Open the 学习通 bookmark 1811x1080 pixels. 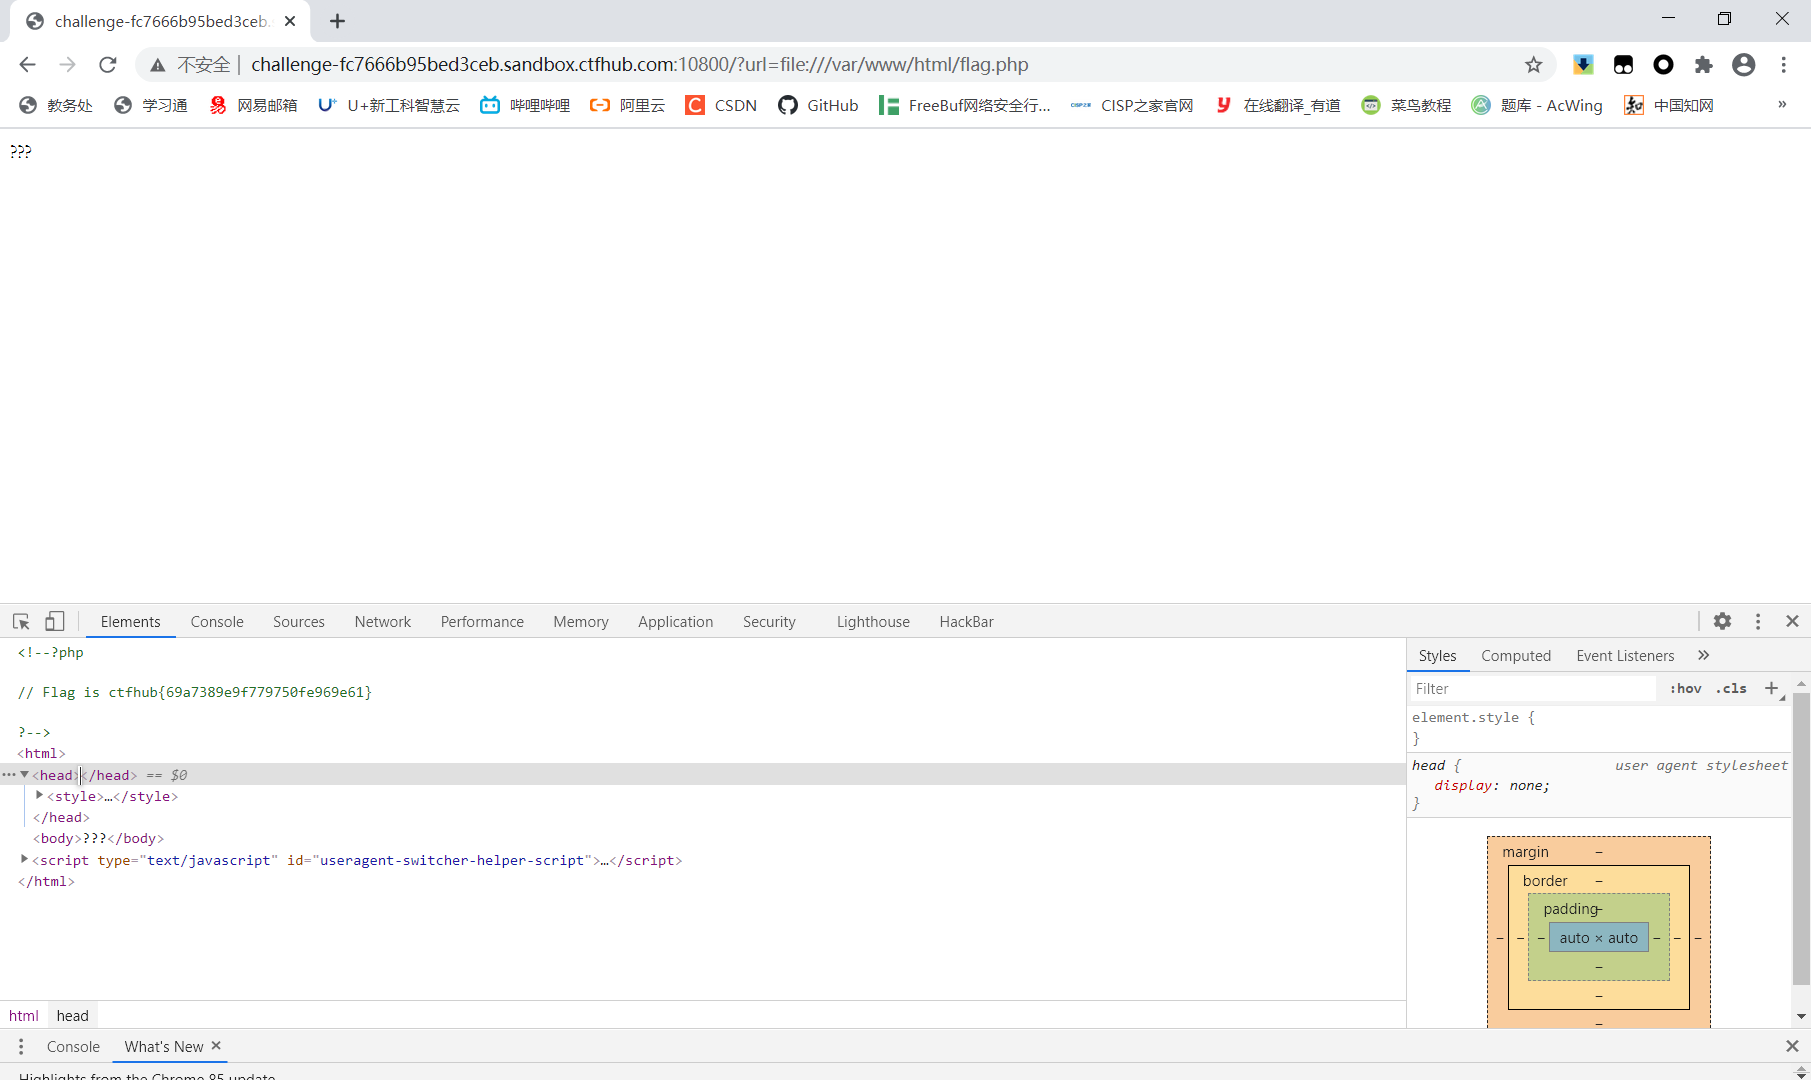tap(151, 105)
